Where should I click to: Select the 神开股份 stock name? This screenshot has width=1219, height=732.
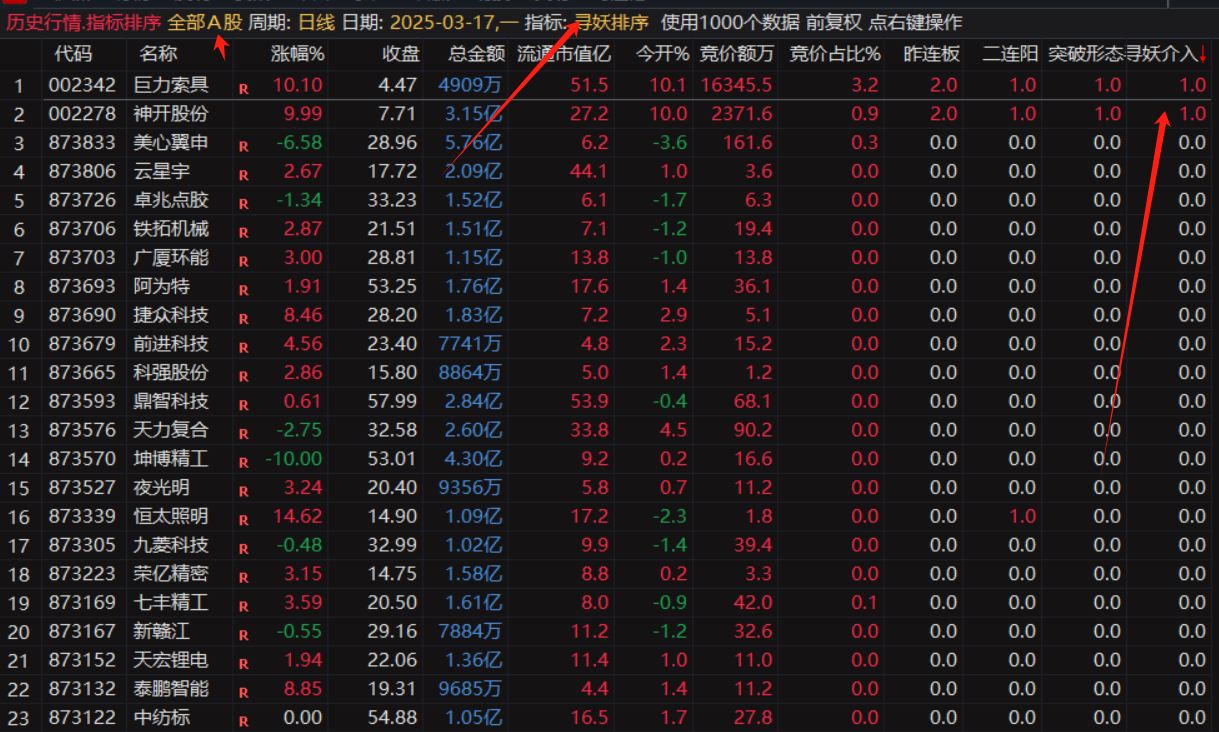(x=172, y=114)
